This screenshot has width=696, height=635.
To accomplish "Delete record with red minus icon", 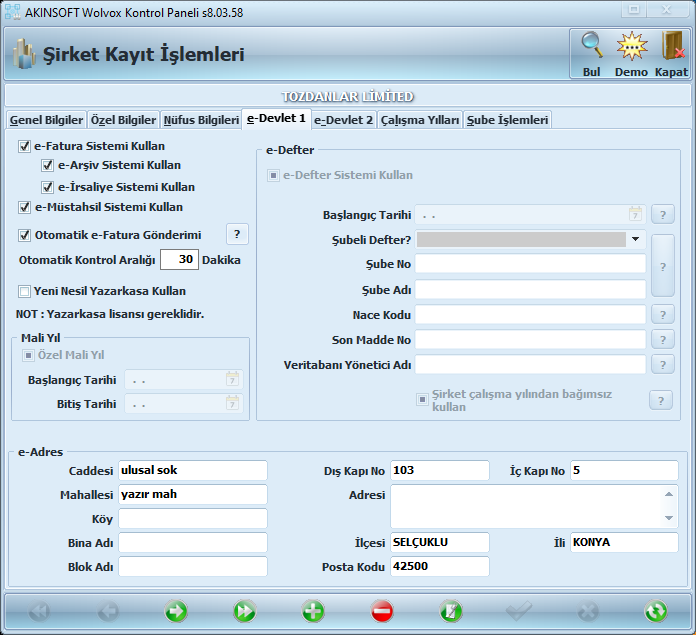I will [382, 611].
